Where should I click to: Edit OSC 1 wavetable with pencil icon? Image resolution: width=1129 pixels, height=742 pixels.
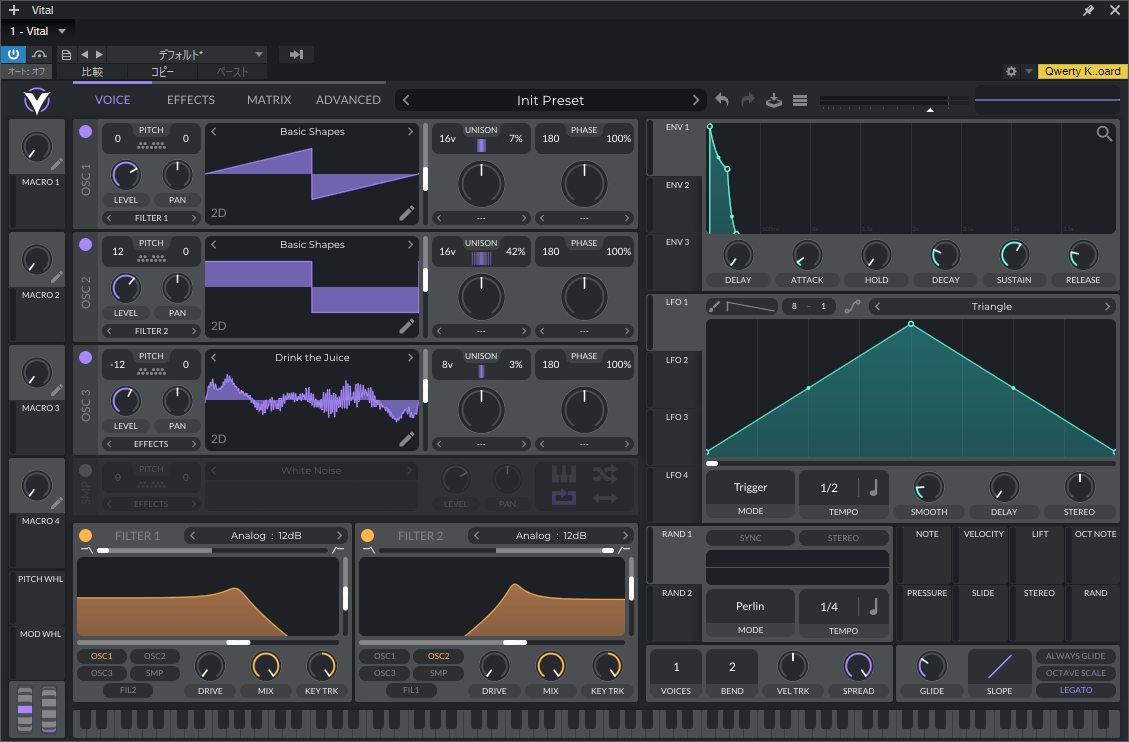(407, 213)
